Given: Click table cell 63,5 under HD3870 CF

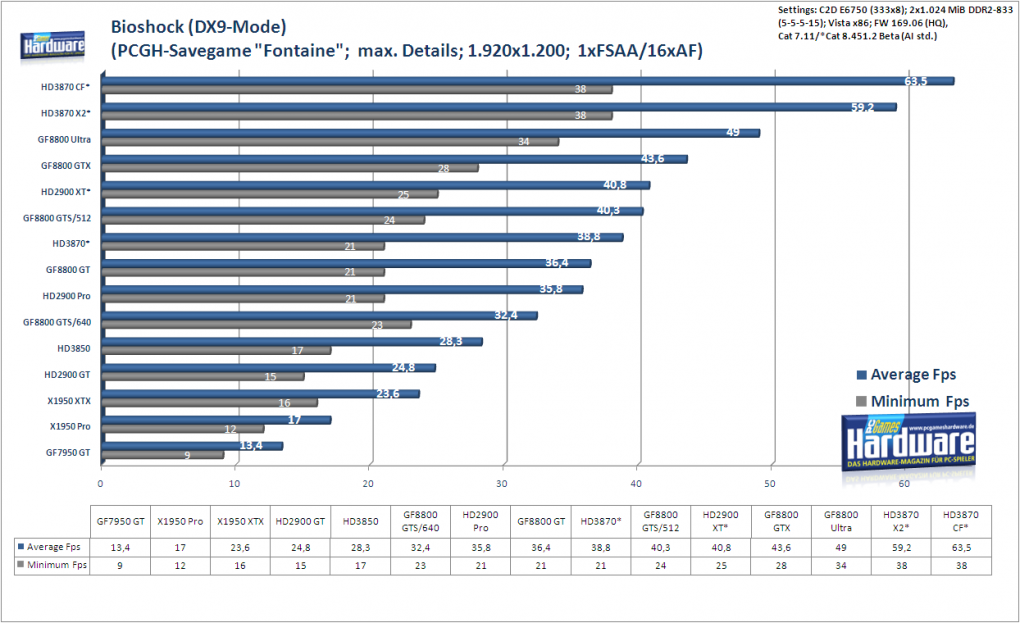Looking at the screenshot, I should (x=961, y=548).
